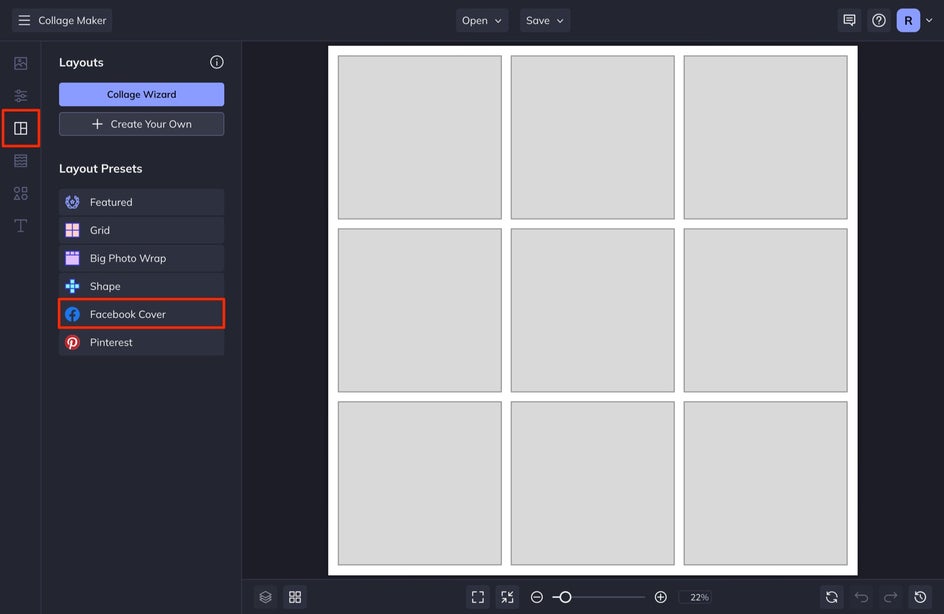
Task: Click the undo arrow icon
Action: coord(862,597)
